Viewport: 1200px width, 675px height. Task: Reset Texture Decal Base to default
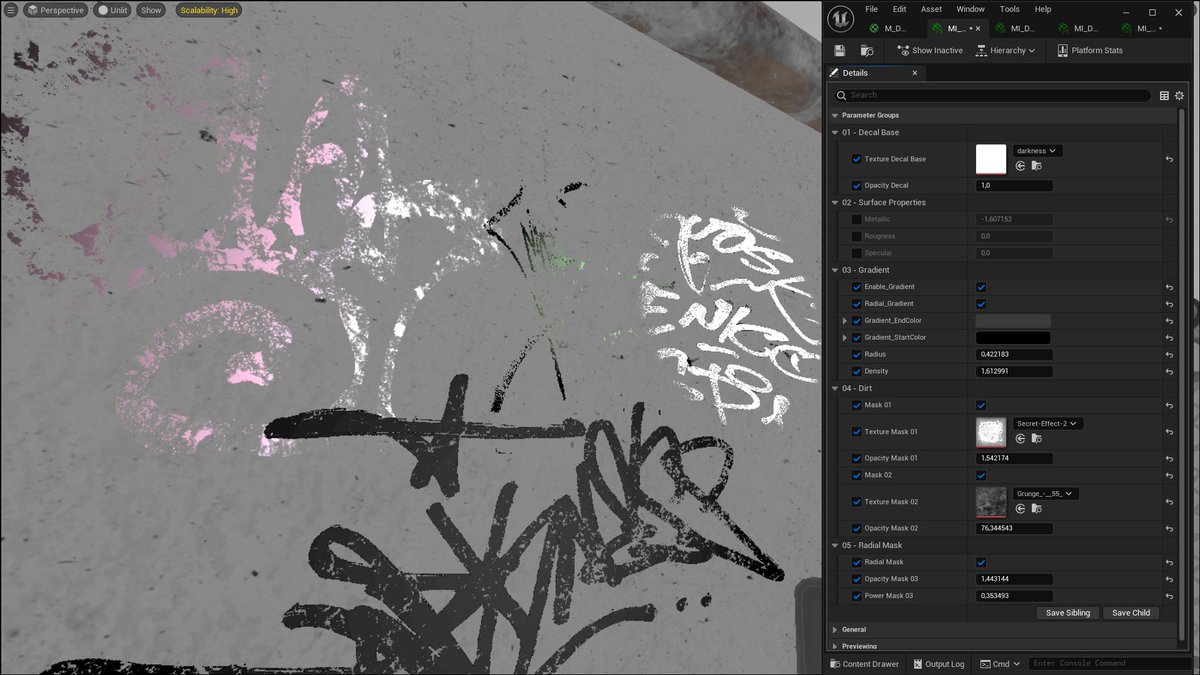[1169, 159]
